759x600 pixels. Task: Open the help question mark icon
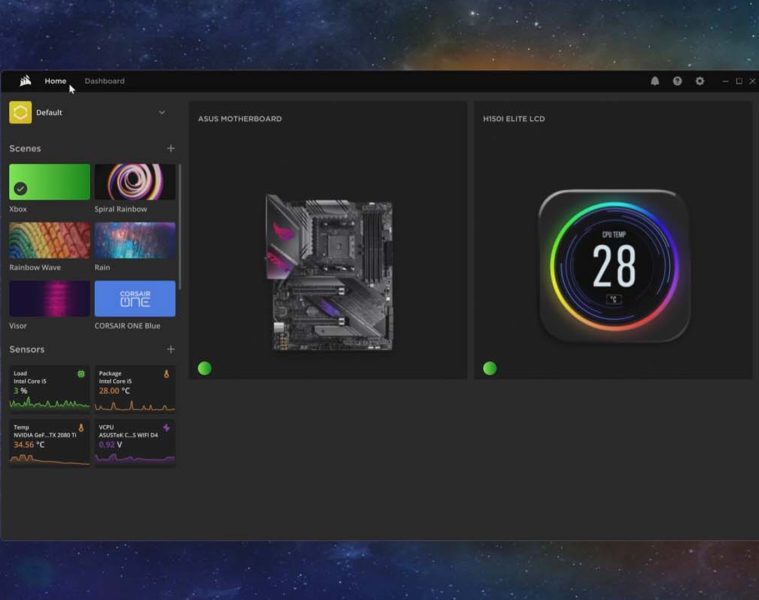tap(677, 81)
